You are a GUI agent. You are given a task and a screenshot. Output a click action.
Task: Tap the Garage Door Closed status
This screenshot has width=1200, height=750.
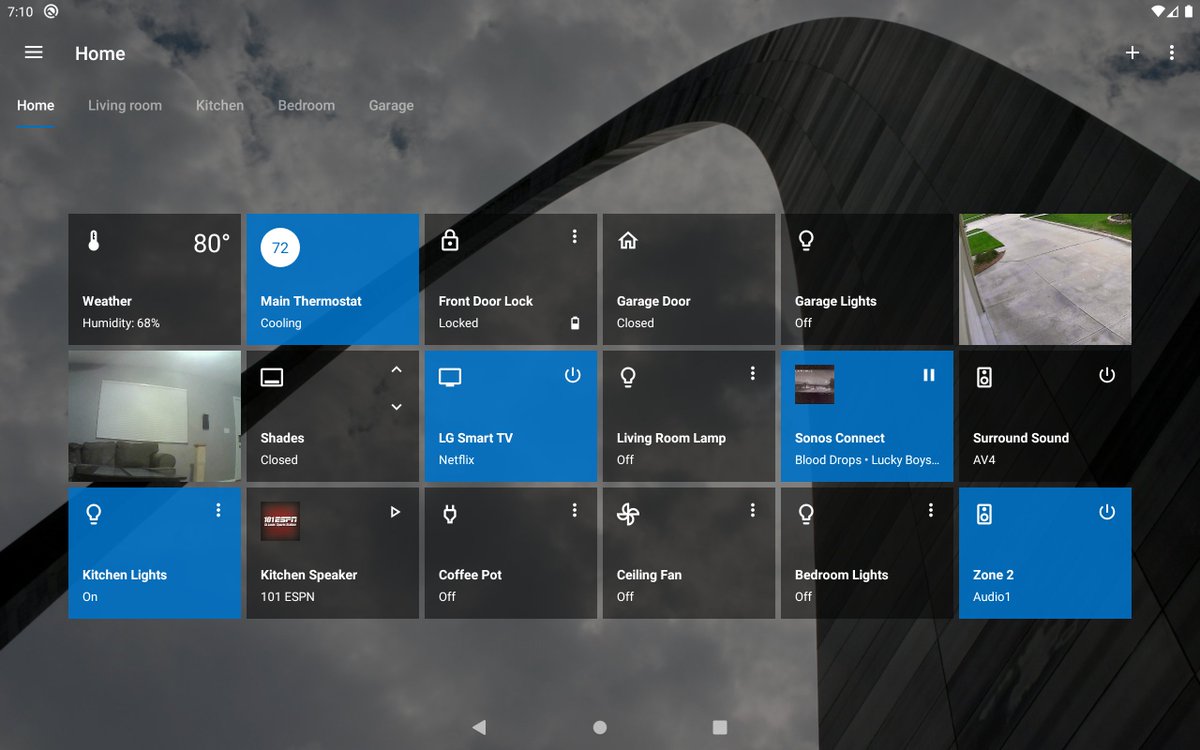(x=635, y=323)
